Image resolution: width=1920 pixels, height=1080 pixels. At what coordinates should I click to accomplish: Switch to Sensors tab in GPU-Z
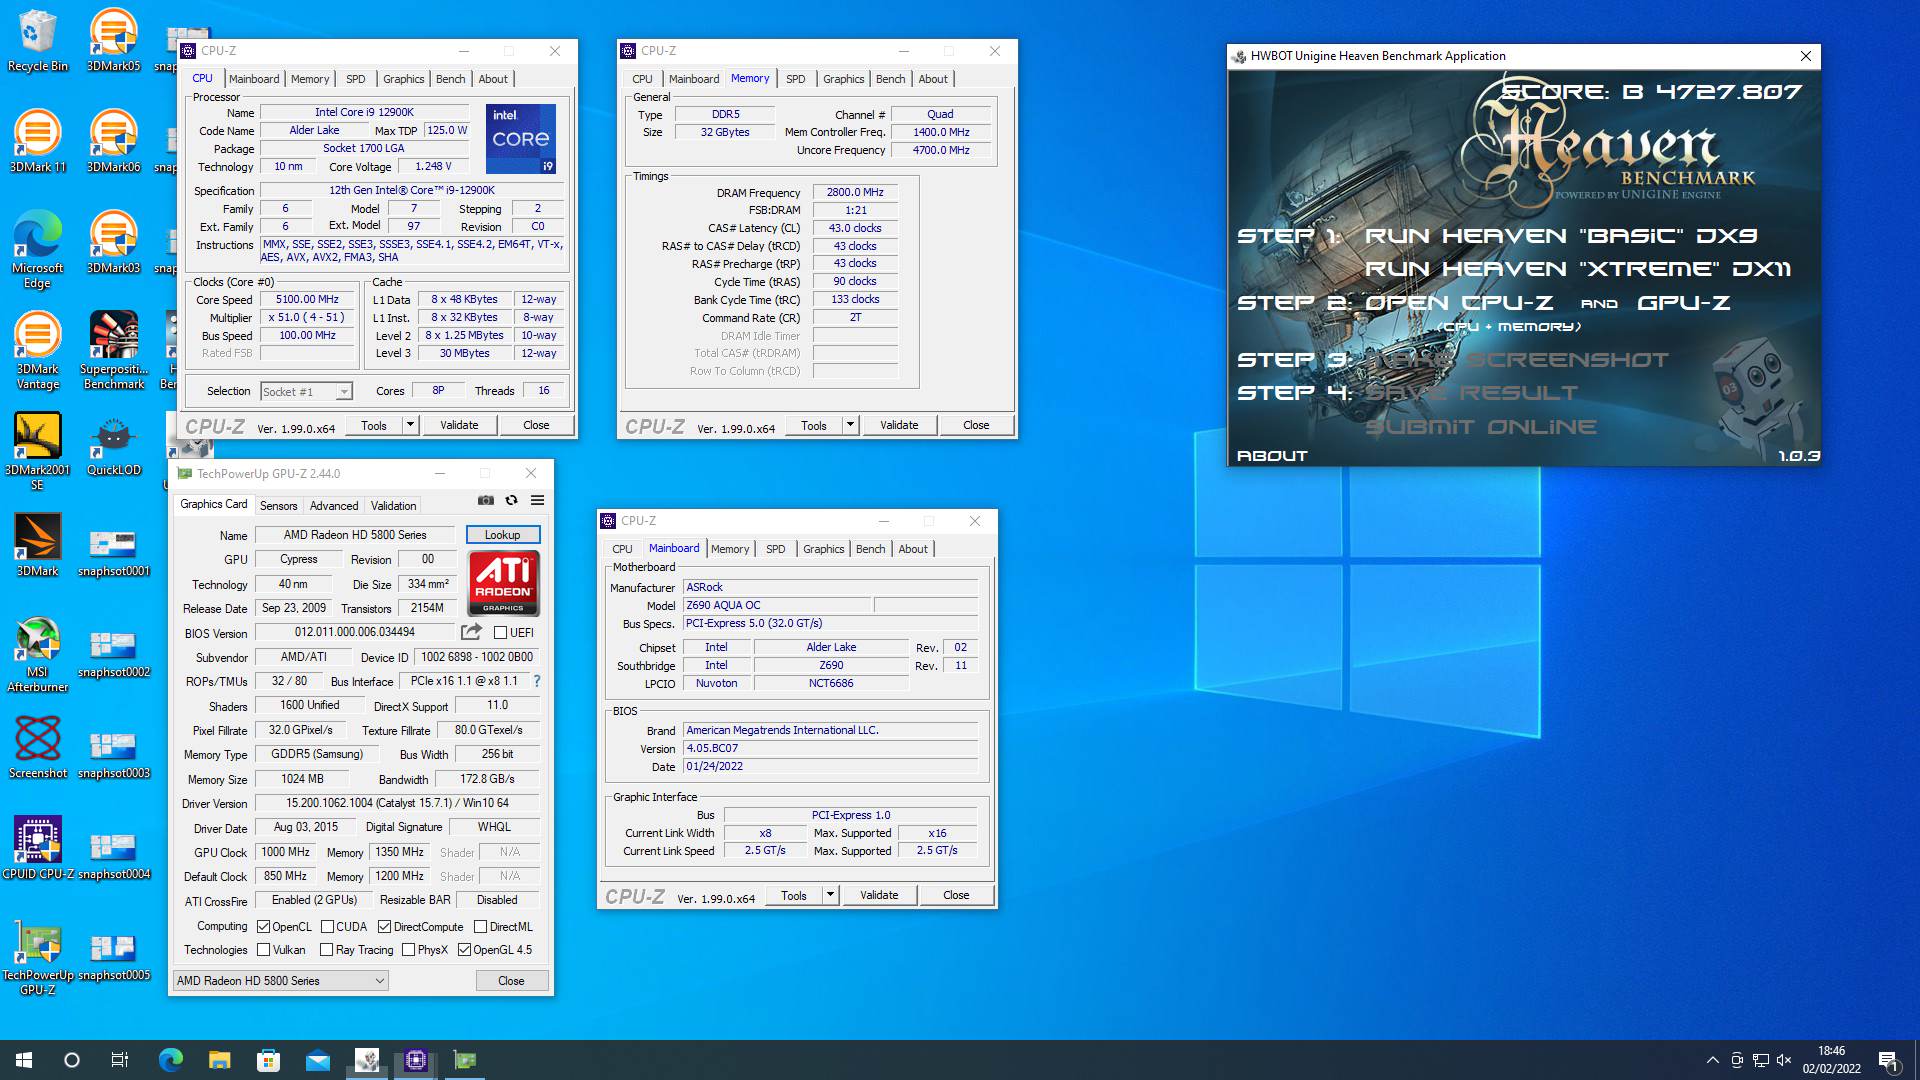coord(278,506)
